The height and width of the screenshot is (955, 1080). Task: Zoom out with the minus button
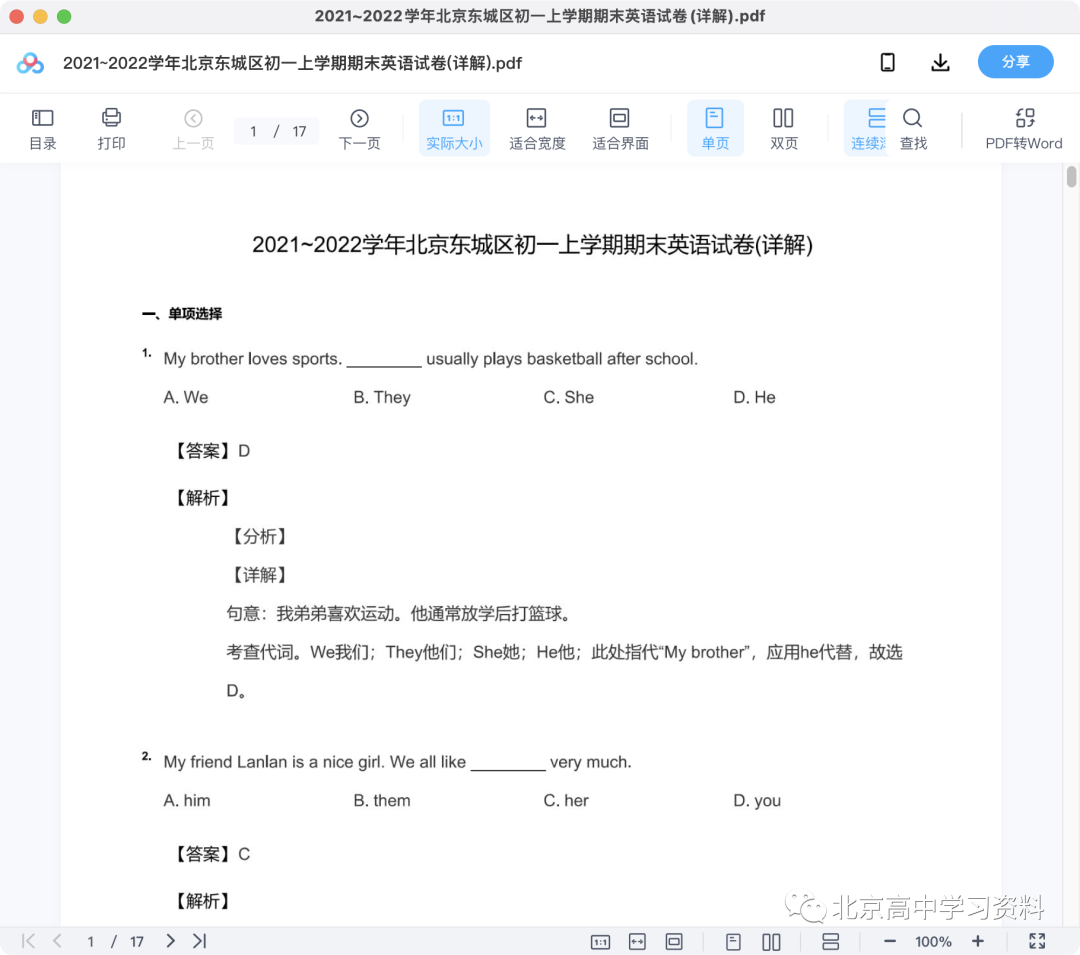[x=889, y=941]
